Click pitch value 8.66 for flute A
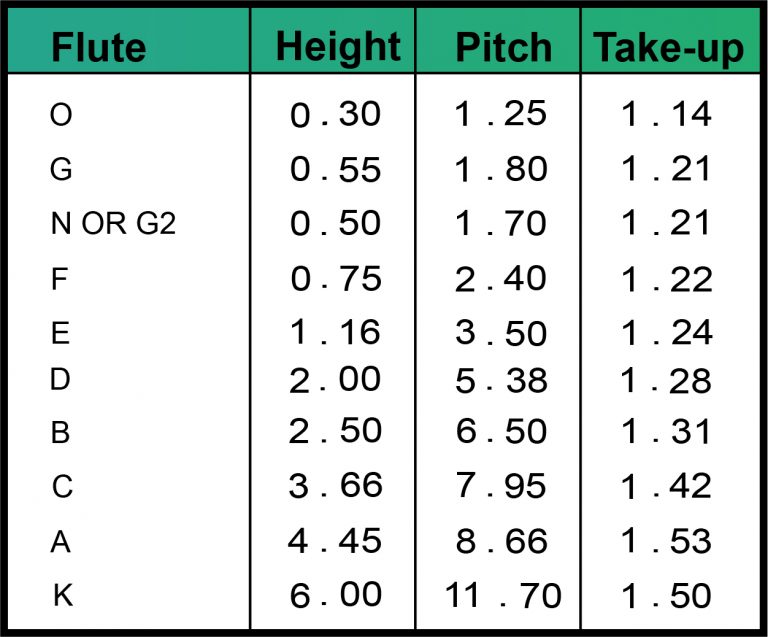 [501, 541]
